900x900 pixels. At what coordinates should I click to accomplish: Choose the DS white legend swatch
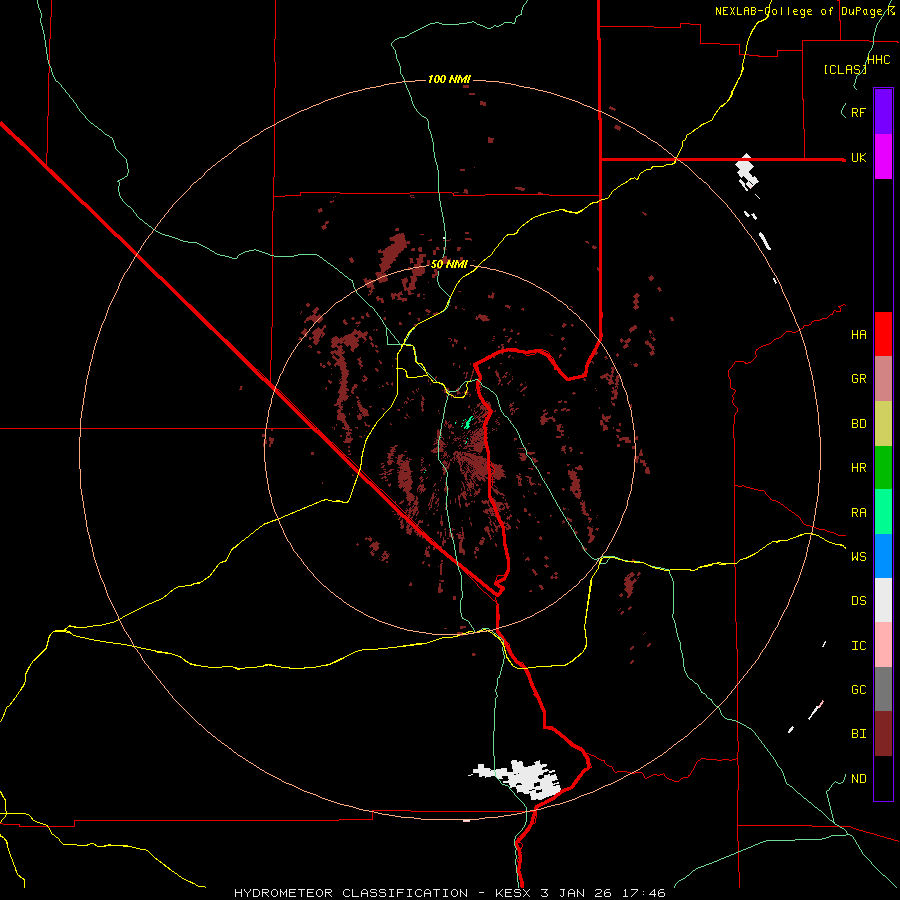click(x=883, y=600)
